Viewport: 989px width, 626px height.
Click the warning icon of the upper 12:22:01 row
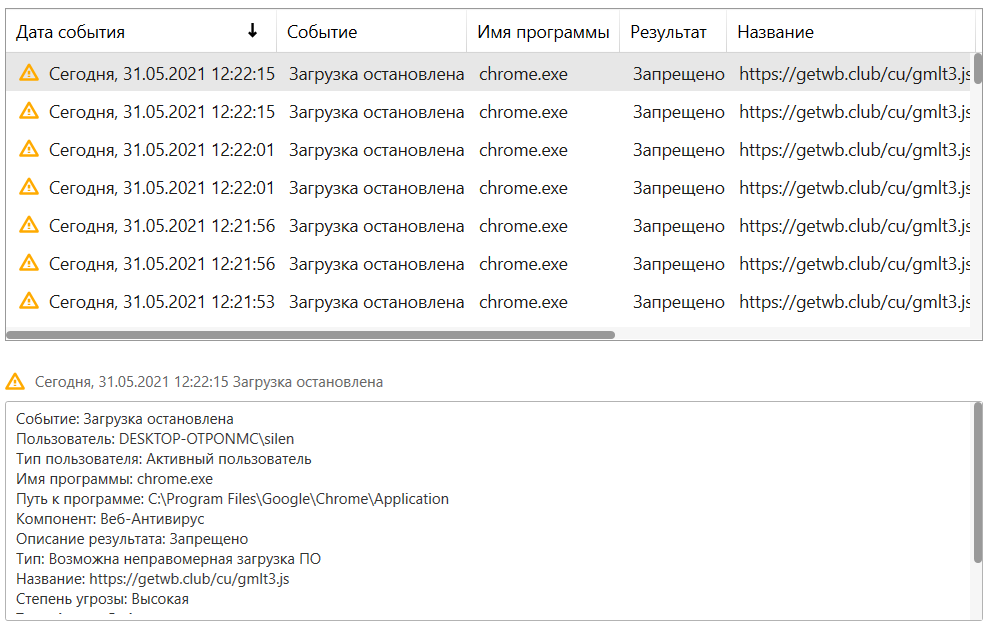click(29, 149)
